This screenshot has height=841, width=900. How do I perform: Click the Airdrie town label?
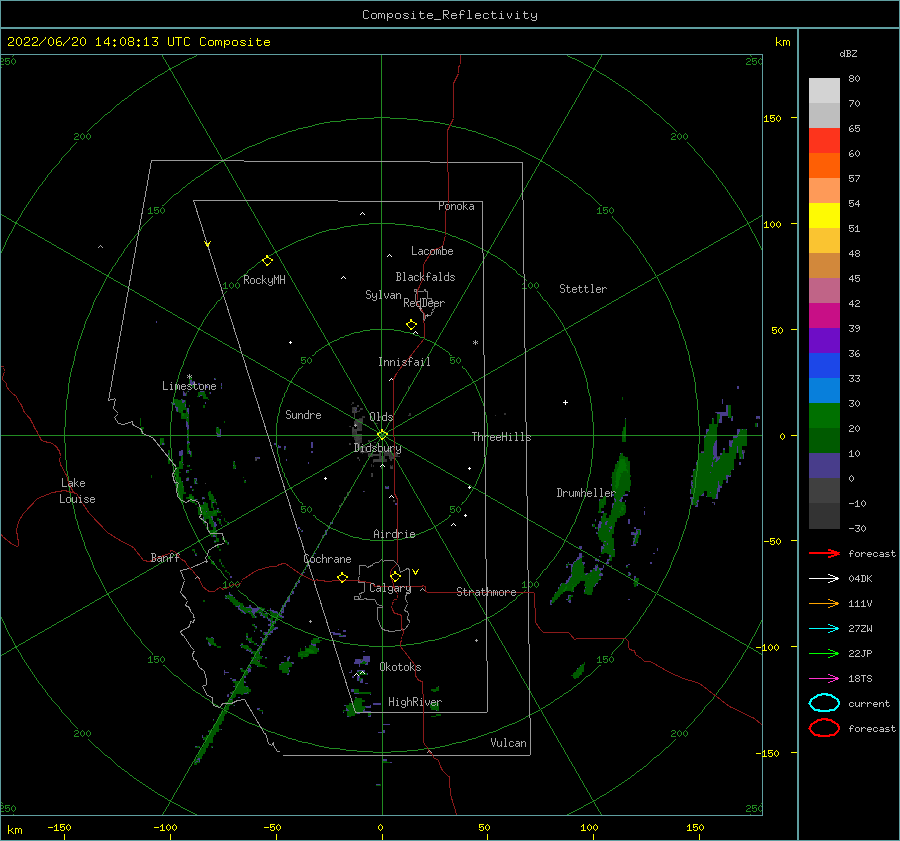click(x=394, y=534)
